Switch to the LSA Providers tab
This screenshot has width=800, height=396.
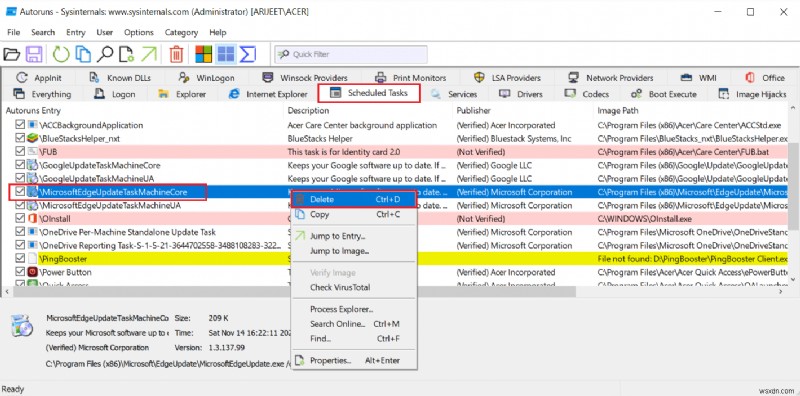click(x=507, y=78)
